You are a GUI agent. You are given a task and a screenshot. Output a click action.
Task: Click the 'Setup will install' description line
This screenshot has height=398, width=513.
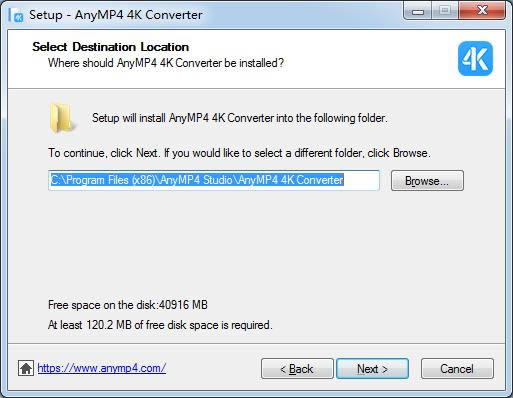[x=240, y=118]
